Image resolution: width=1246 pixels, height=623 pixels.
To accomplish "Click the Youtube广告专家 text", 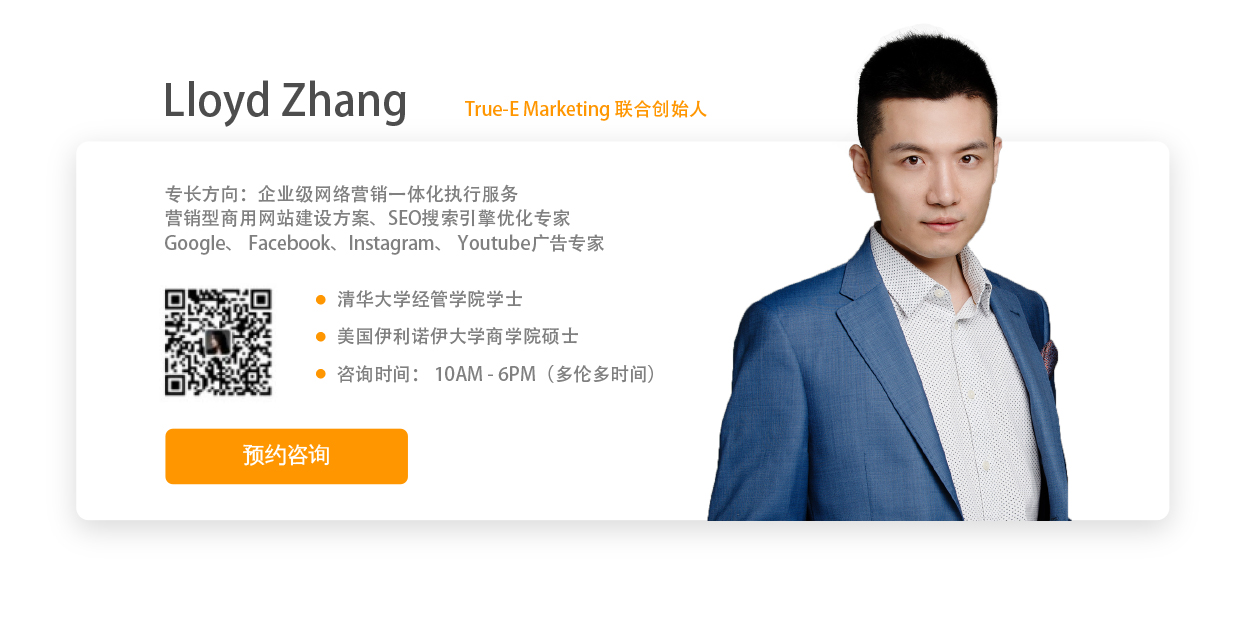I will [531, 243].
